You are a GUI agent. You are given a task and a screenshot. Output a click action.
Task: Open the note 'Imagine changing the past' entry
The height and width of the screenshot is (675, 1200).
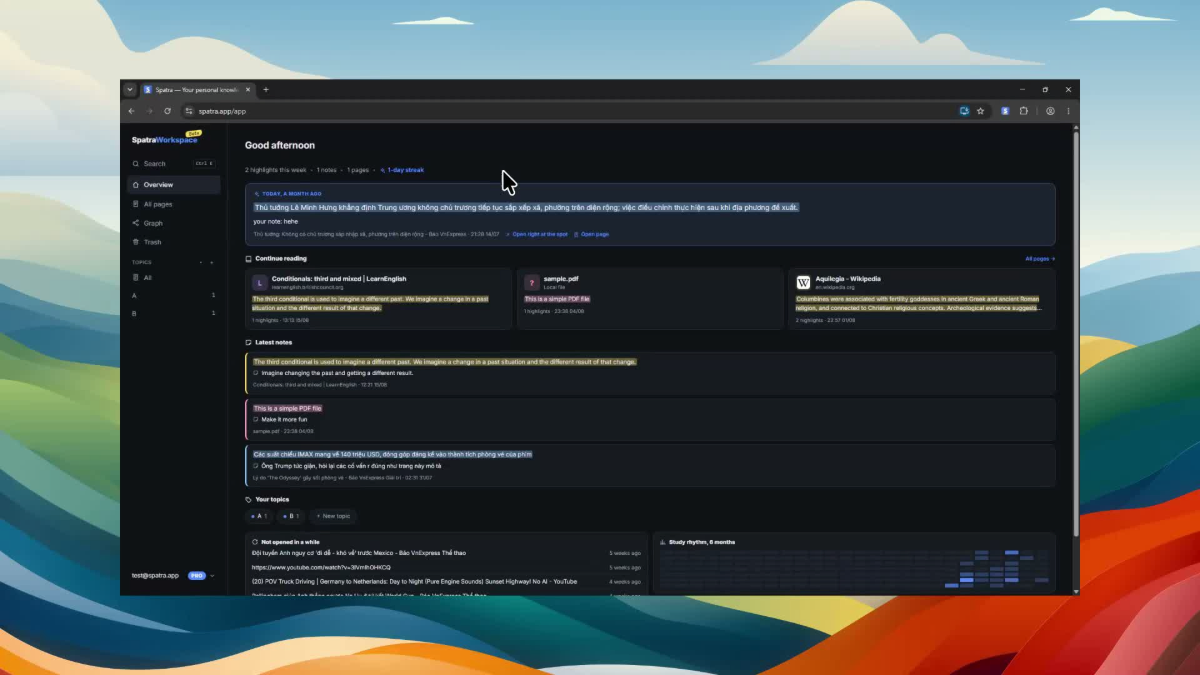click(650, 373)
